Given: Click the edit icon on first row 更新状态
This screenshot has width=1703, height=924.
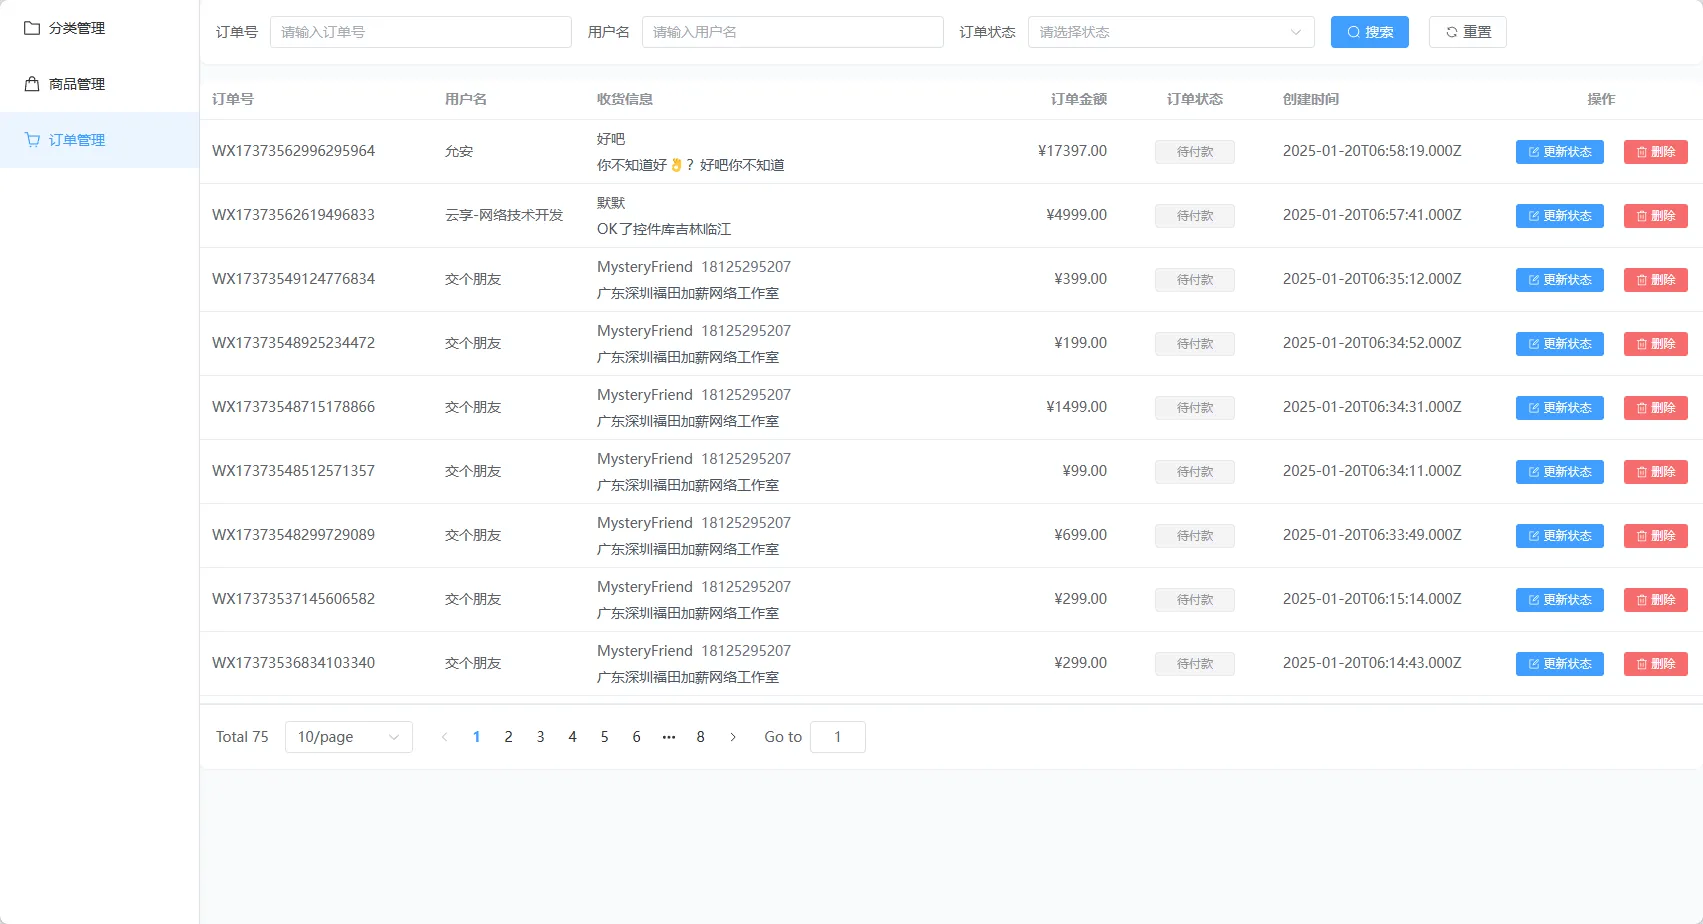Looking at the screenshot, I should coord(1533,152).
